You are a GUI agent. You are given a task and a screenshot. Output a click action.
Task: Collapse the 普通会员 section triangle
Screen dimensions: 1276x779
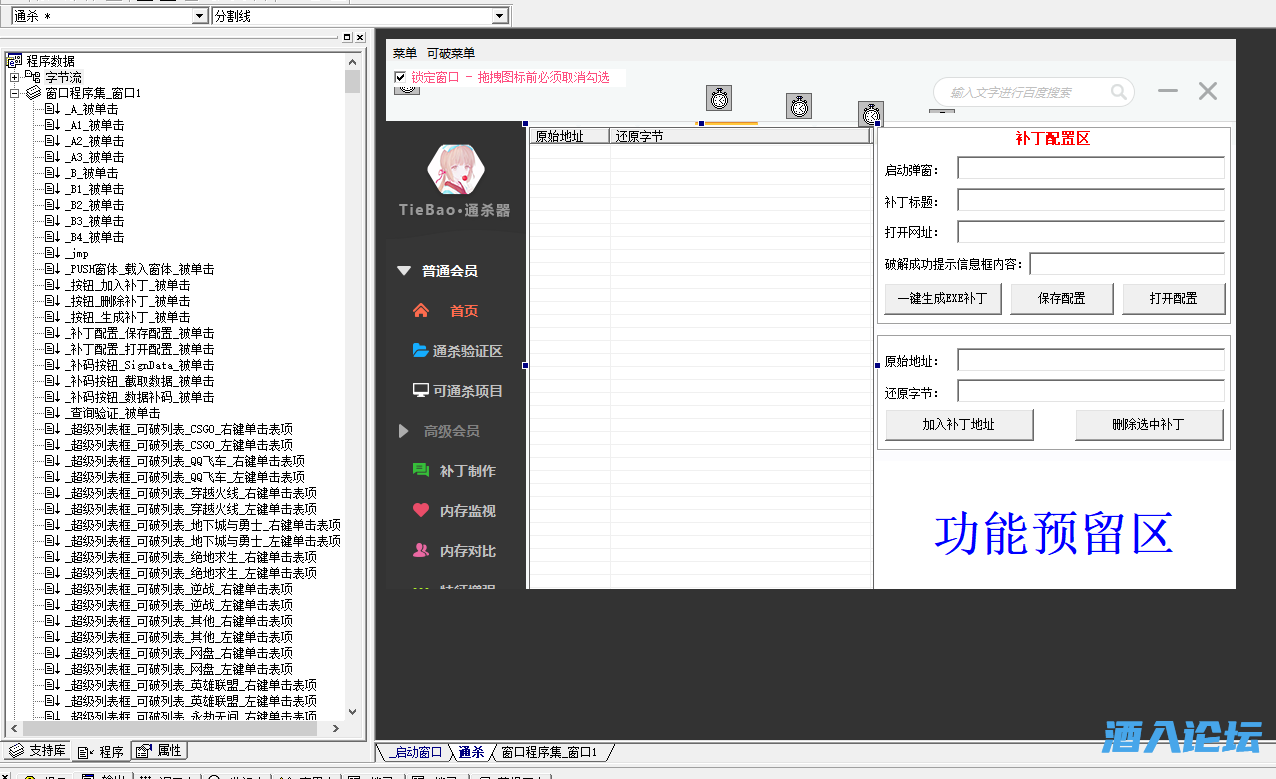point(404,270)
